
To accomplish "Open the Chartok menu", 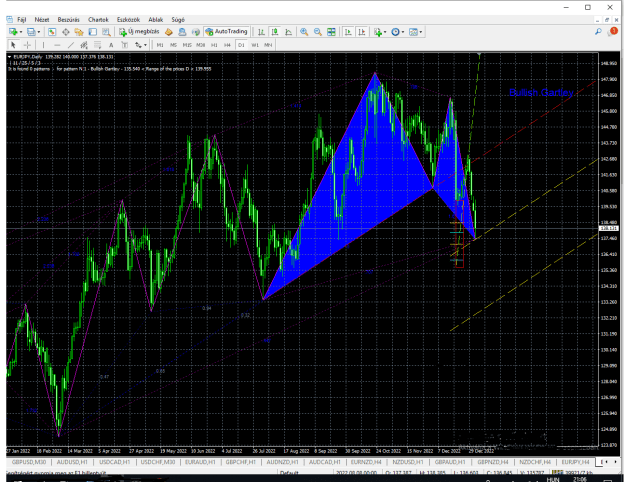I will pos(98,20).
